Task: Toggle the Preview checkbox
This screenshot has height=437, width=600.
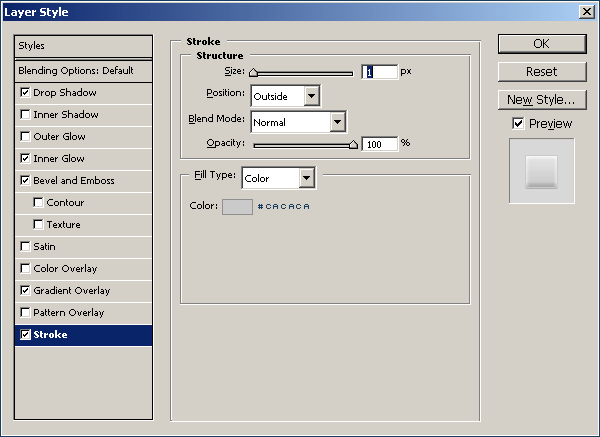Action: click(518, 124)
